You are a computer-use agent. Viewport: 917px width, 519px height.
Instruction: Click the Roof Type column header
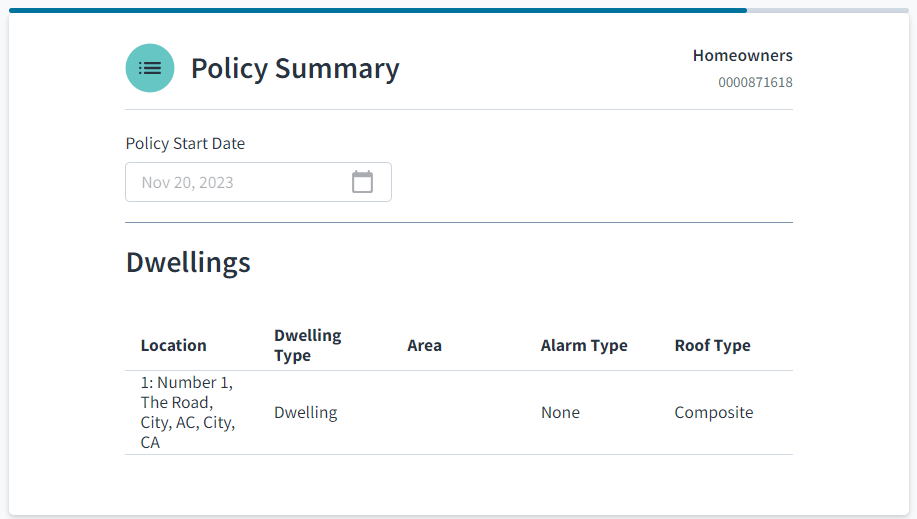tap(712, 345)
